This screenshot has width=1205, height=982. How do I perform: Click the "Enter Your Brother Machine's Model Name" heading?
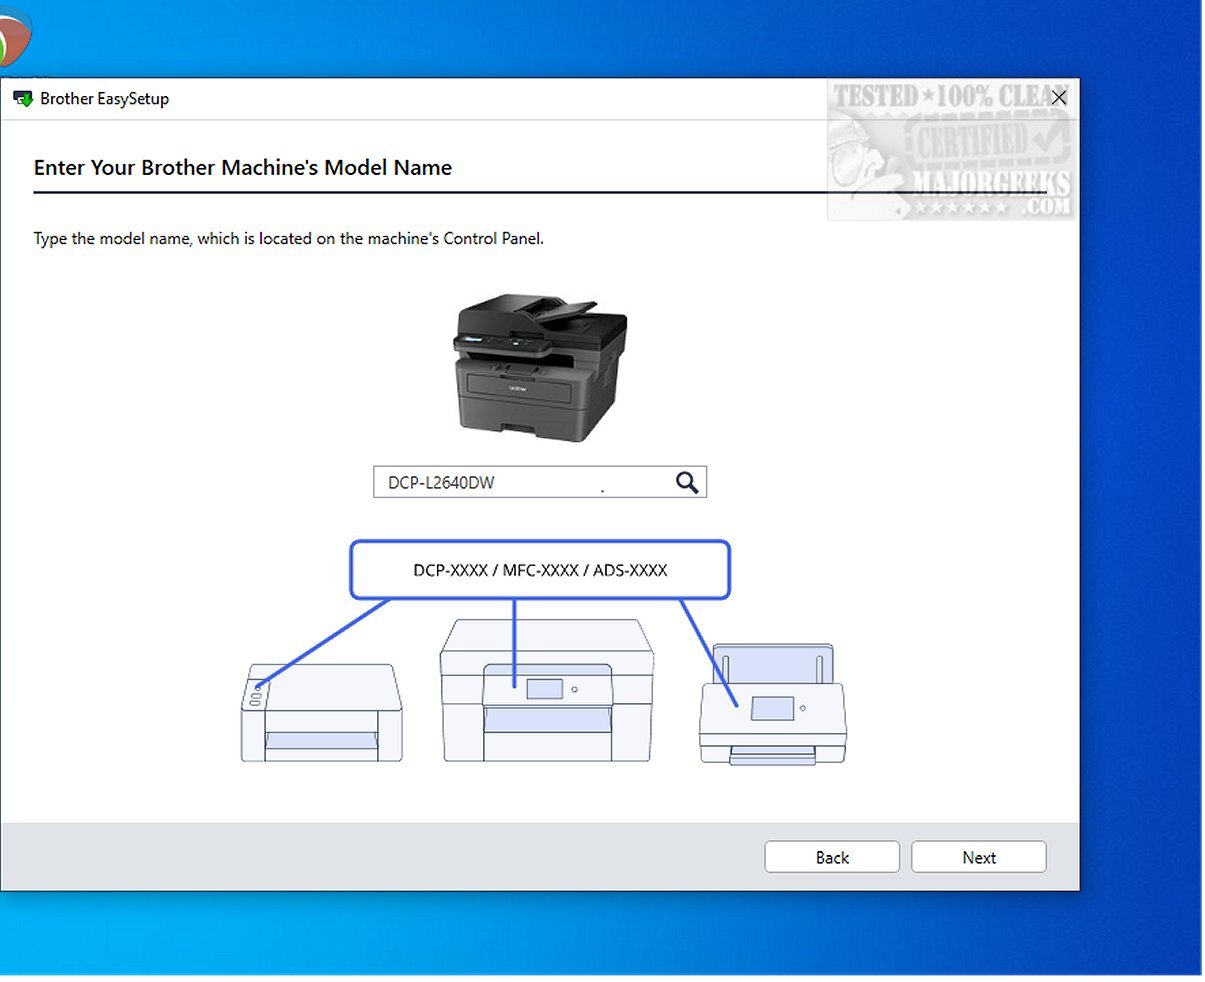coord(243,168)
